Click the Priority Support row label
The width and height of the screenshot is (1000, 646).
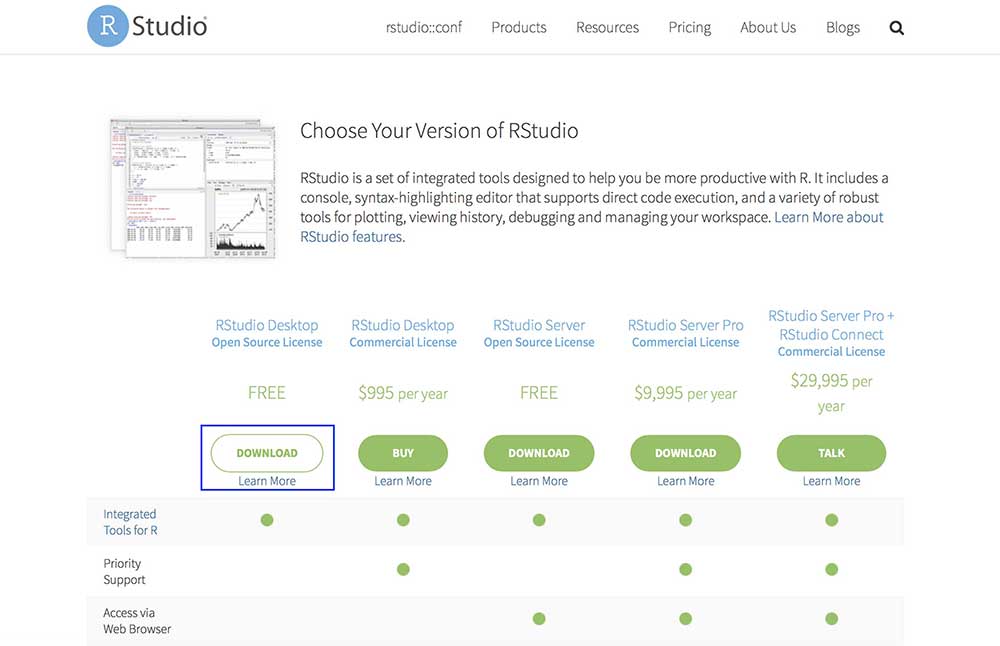click(124, 571)
